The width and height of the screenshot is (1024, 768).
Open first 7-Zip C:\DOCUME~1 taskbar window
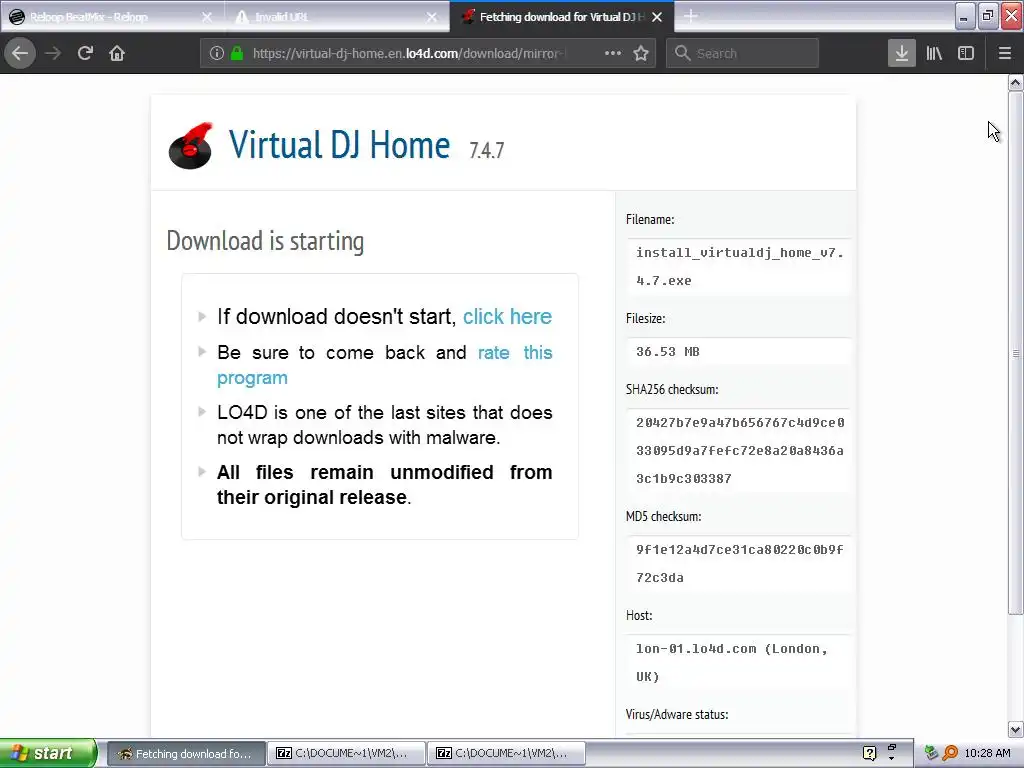point(346,754)
